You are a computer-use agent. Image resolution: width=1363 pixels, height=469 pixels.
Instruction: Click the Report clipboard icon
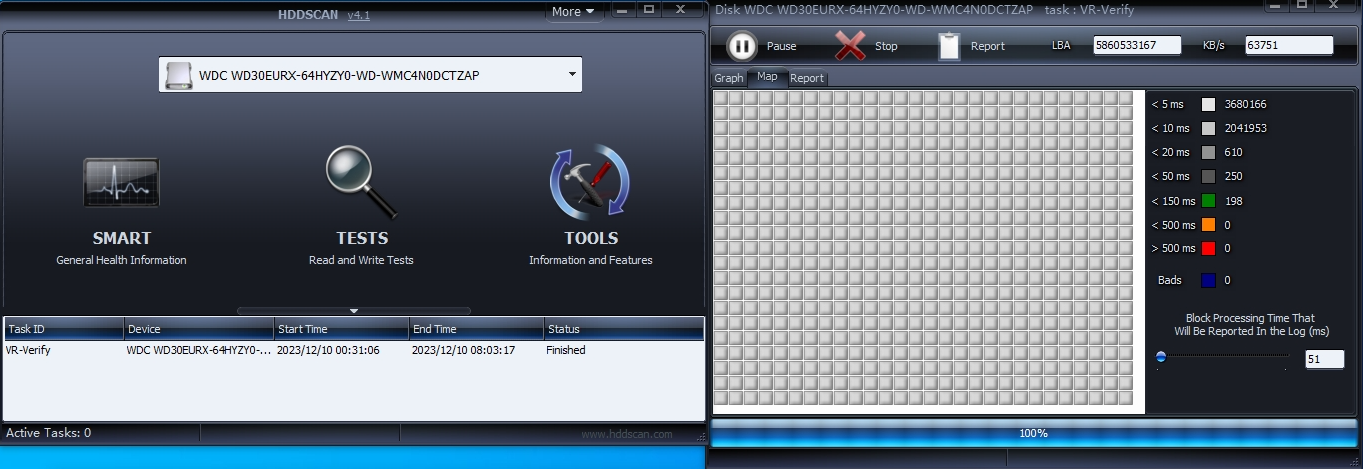point(949,46)
